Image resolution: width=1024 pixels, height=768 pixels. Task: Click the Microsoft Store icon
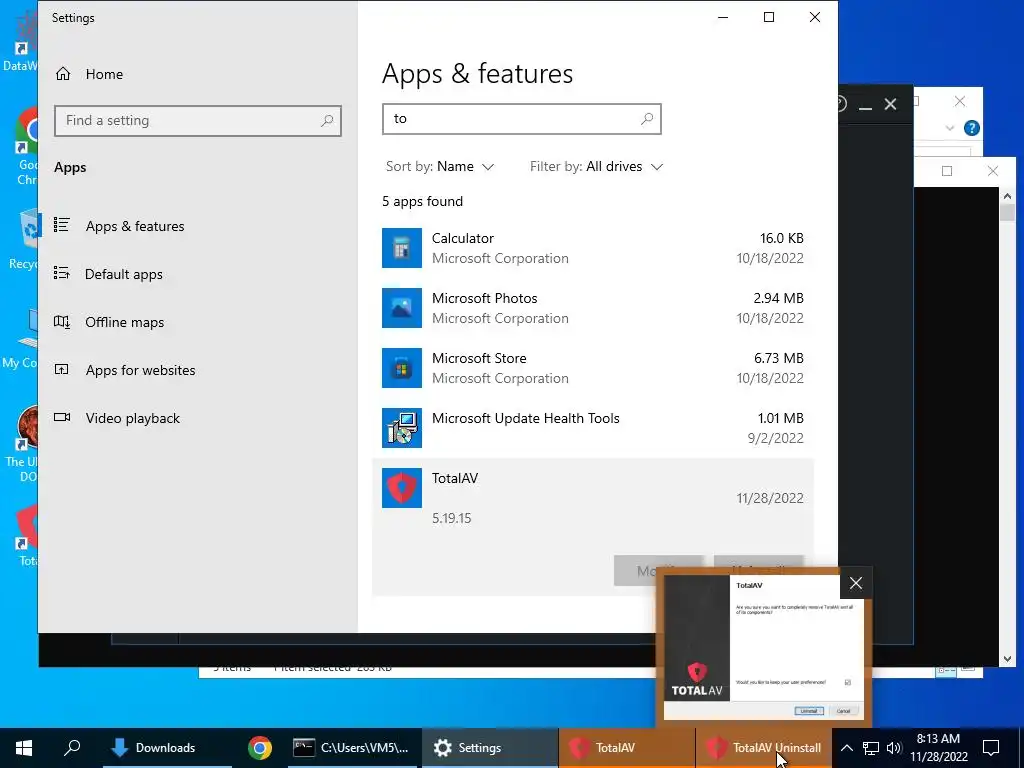(402, 368)
